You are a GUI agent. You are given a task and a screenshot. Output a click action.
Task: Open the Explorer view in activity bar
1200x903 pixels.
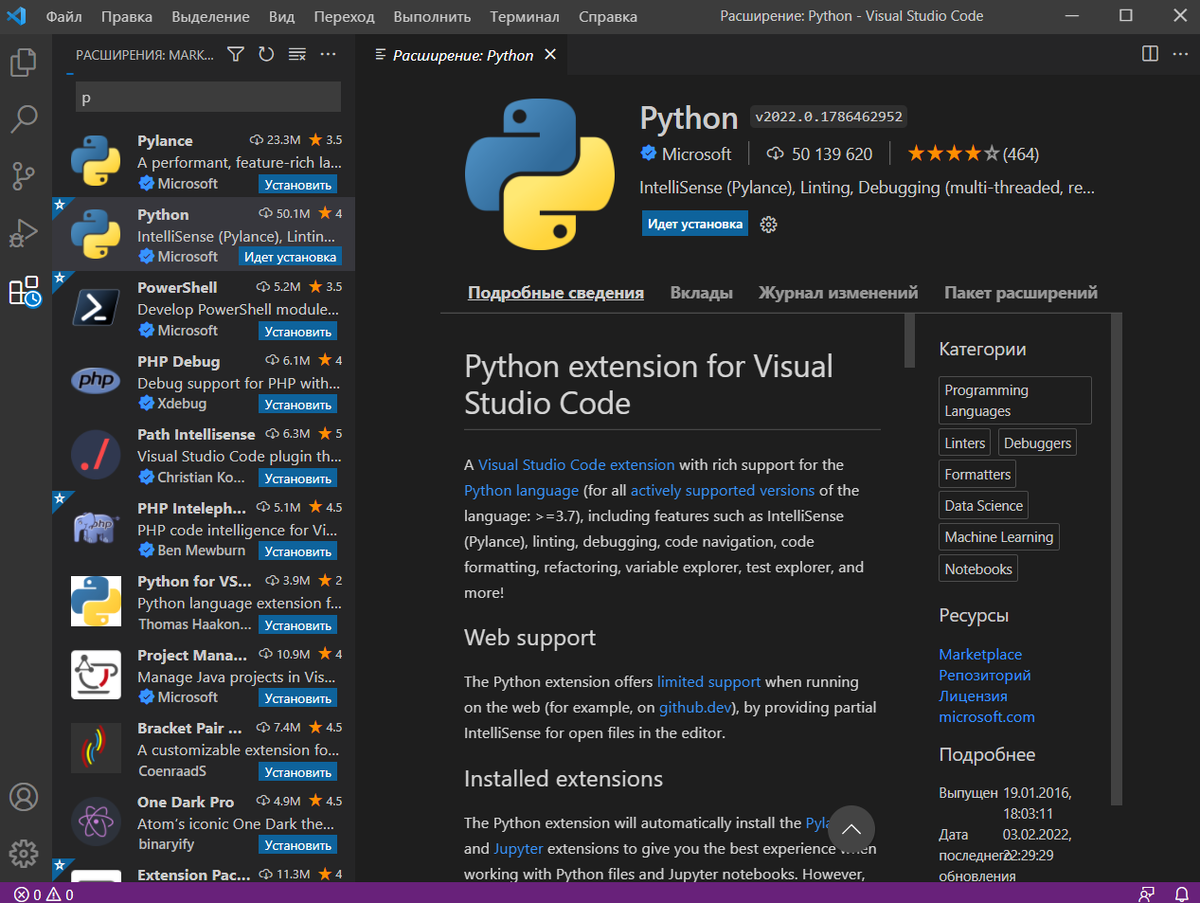pyautogui.click(x=23, y=63)
